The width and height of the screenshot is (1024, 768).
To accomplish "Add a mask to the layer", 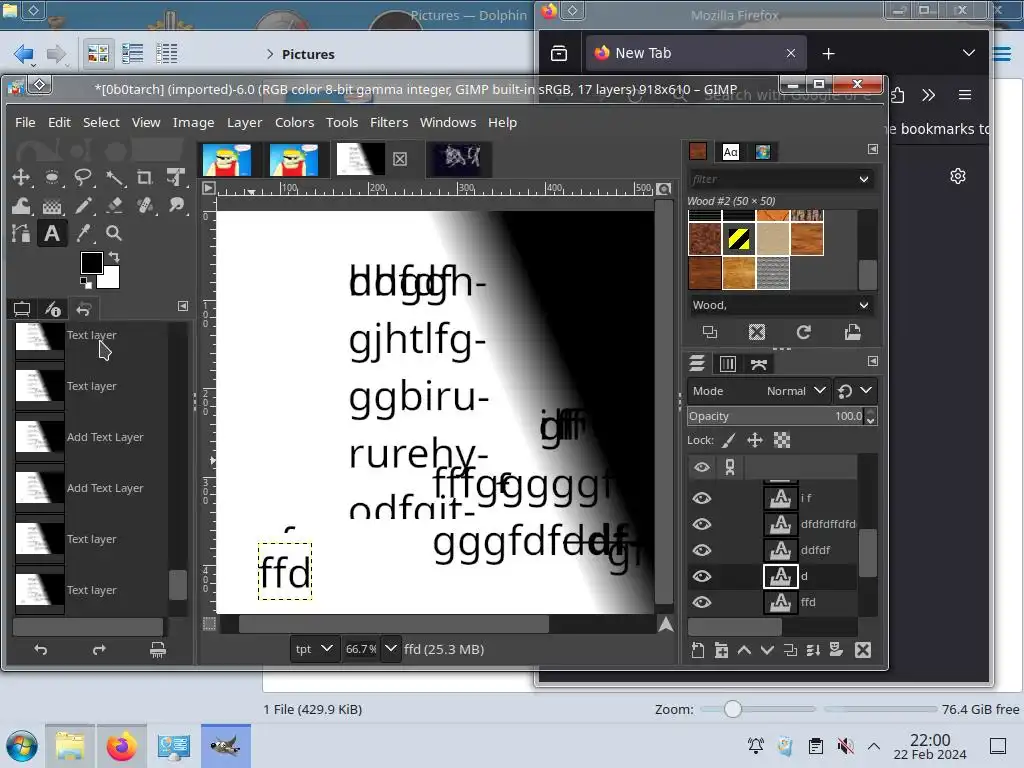I will pyautogui.click(x=836, y=650).
